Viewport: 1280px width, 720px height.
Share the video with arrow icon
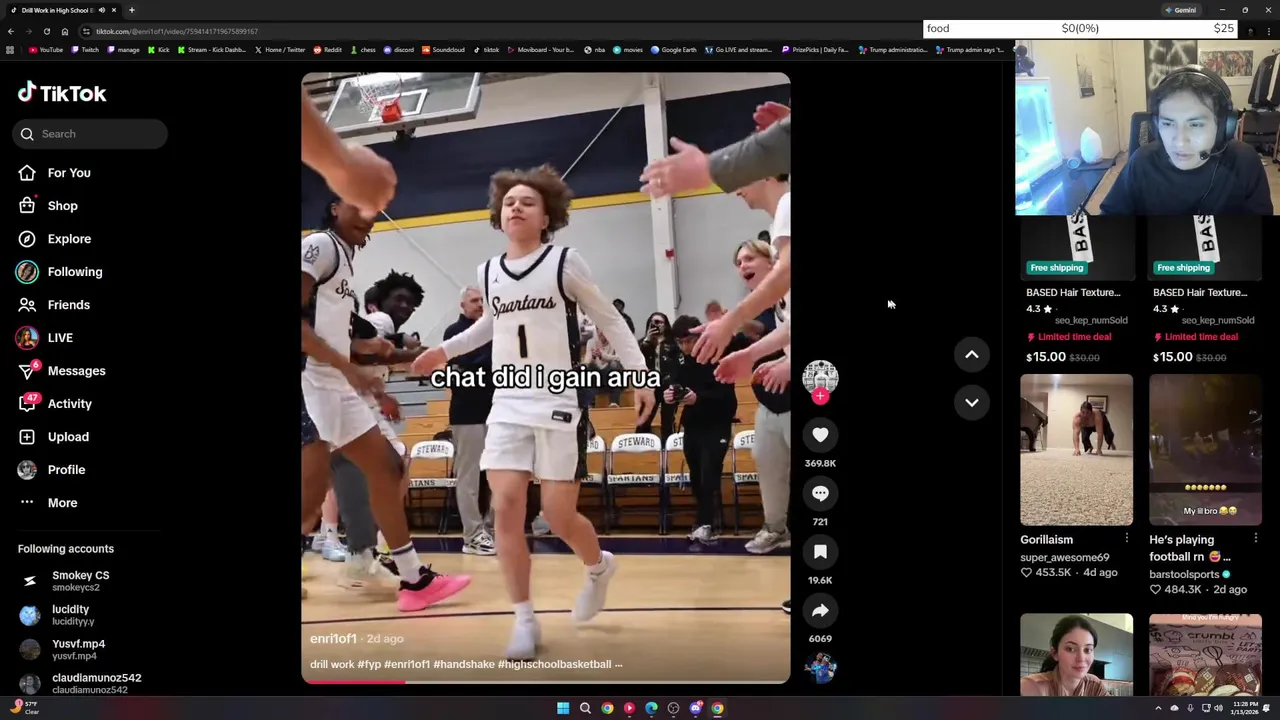tap(820, 610)
